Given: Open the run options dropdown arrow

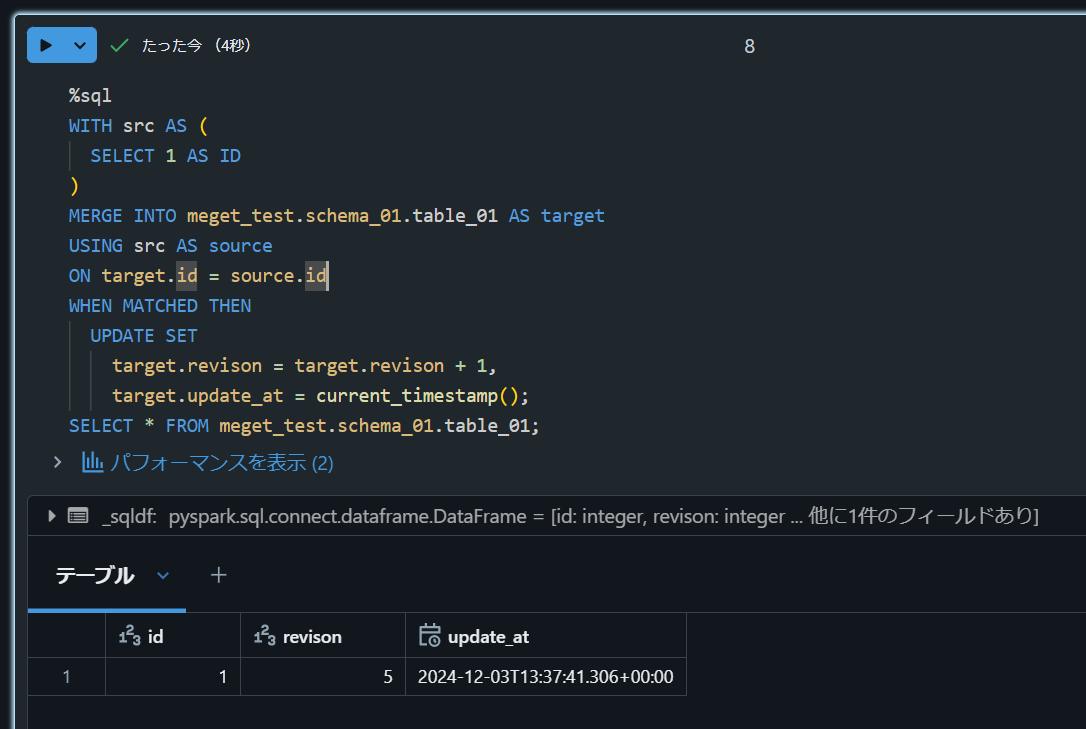Looking at the screenshot, I should (x=80, y=46).
